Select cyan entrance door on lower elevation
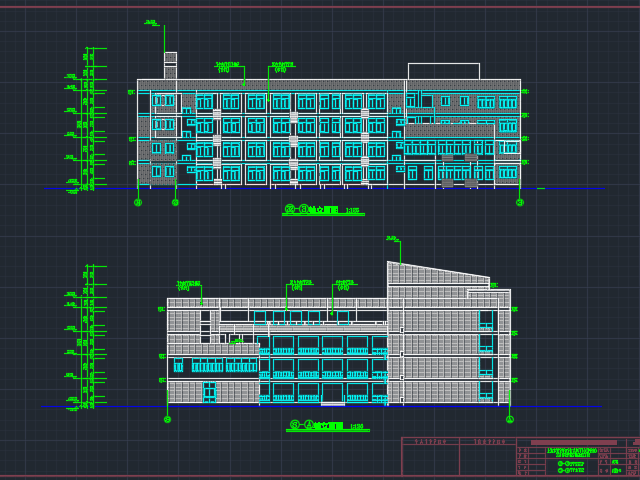Image resolution: width=640 pixels, height=480 pixels. coord(209,391)
